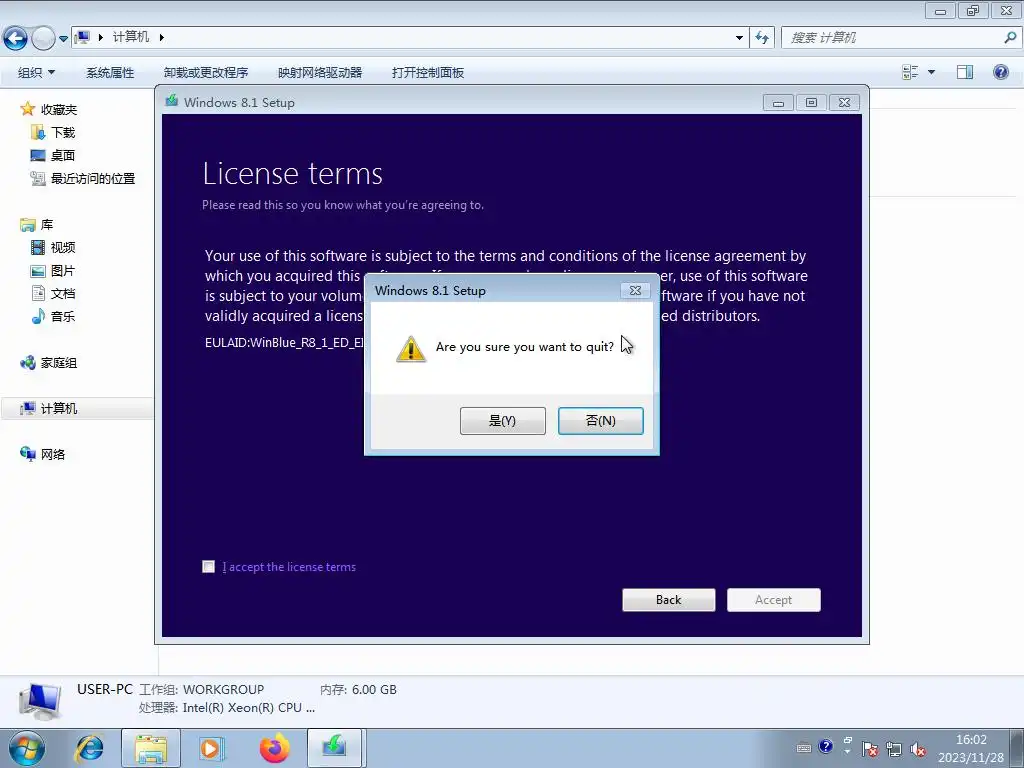Open the 组织 dropdown menu
The width and height of the screenshot is (1024, 768).
tap(36, 72)
